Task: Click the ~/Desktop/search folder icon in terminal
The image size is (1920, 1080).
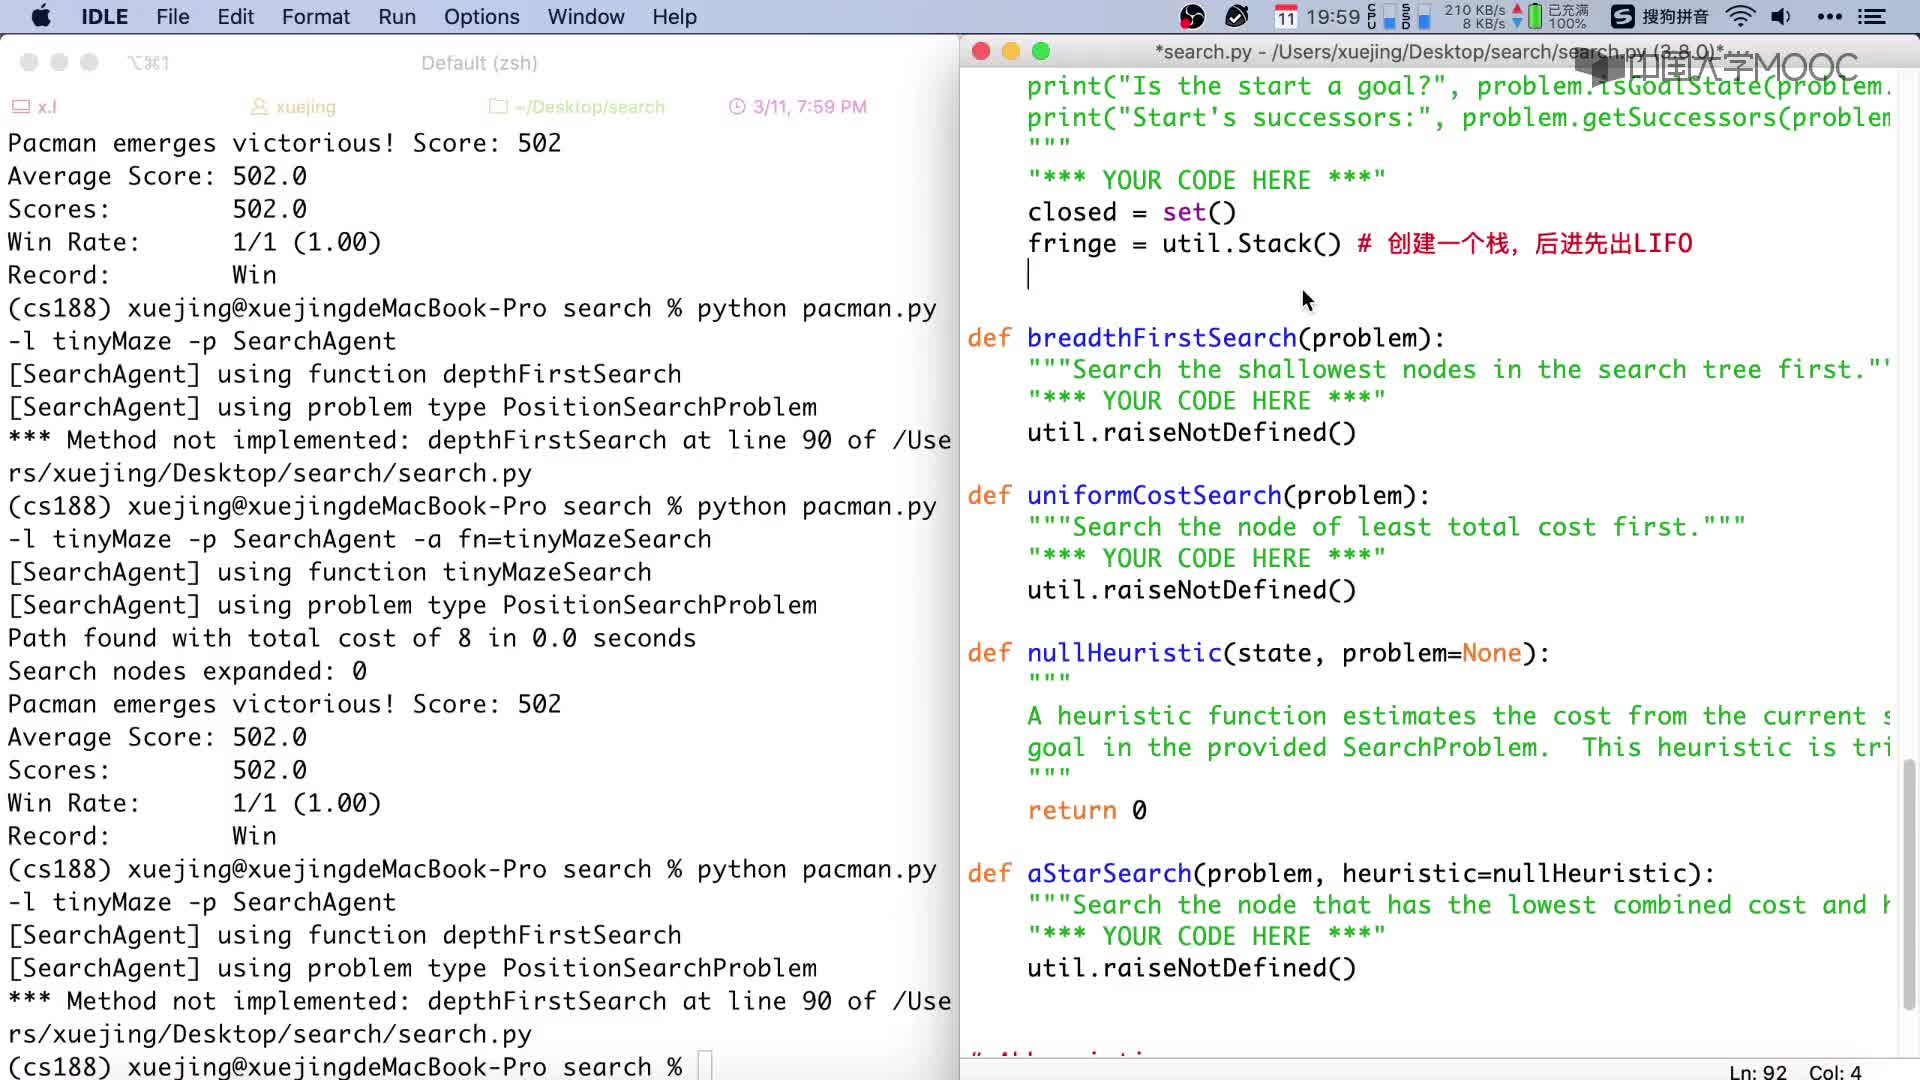Action: click(x=498, y=106)
